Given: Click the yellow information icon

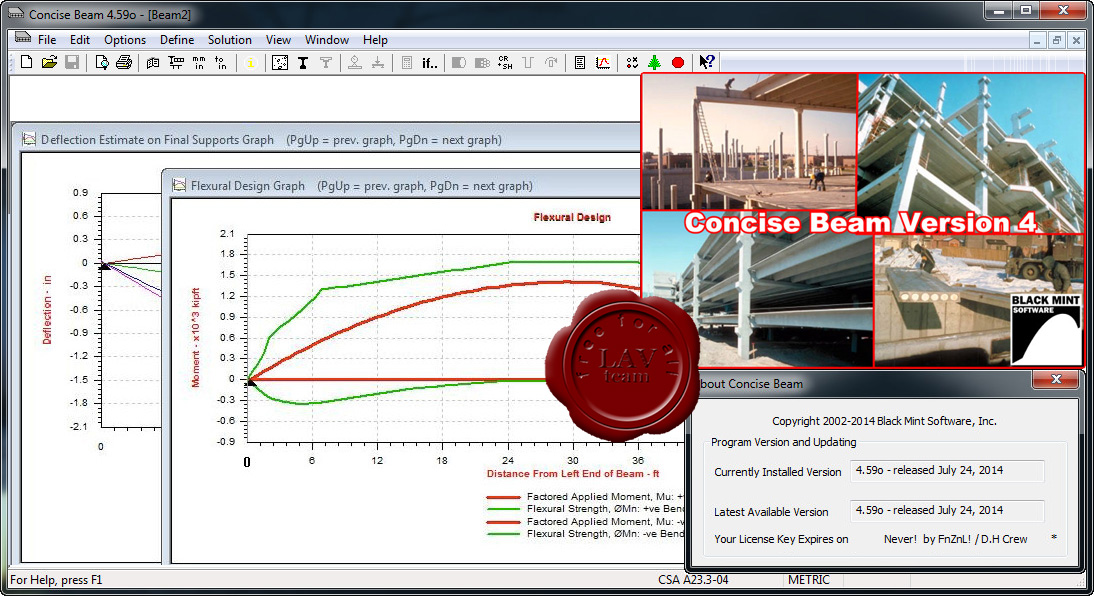Looking at the screenshot, I should [x=250, y=63].
